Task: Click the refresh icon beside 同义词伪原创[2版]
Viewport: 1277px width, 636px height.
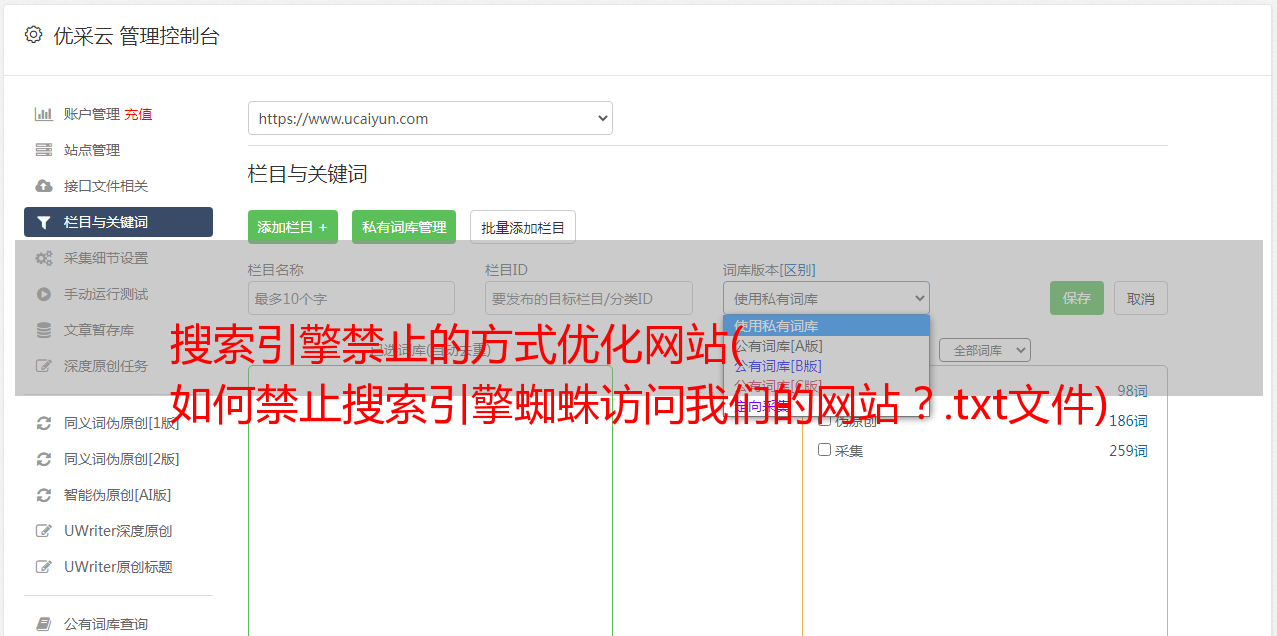Action: point(43,459)
